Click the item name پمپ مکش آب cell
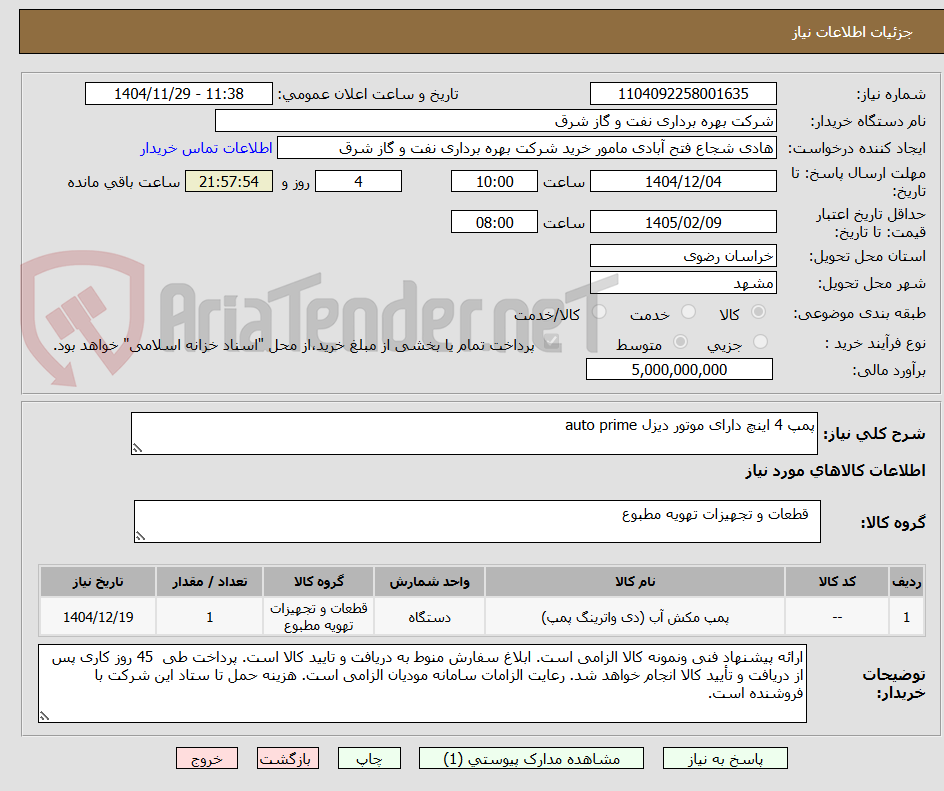 coord(635,617)
